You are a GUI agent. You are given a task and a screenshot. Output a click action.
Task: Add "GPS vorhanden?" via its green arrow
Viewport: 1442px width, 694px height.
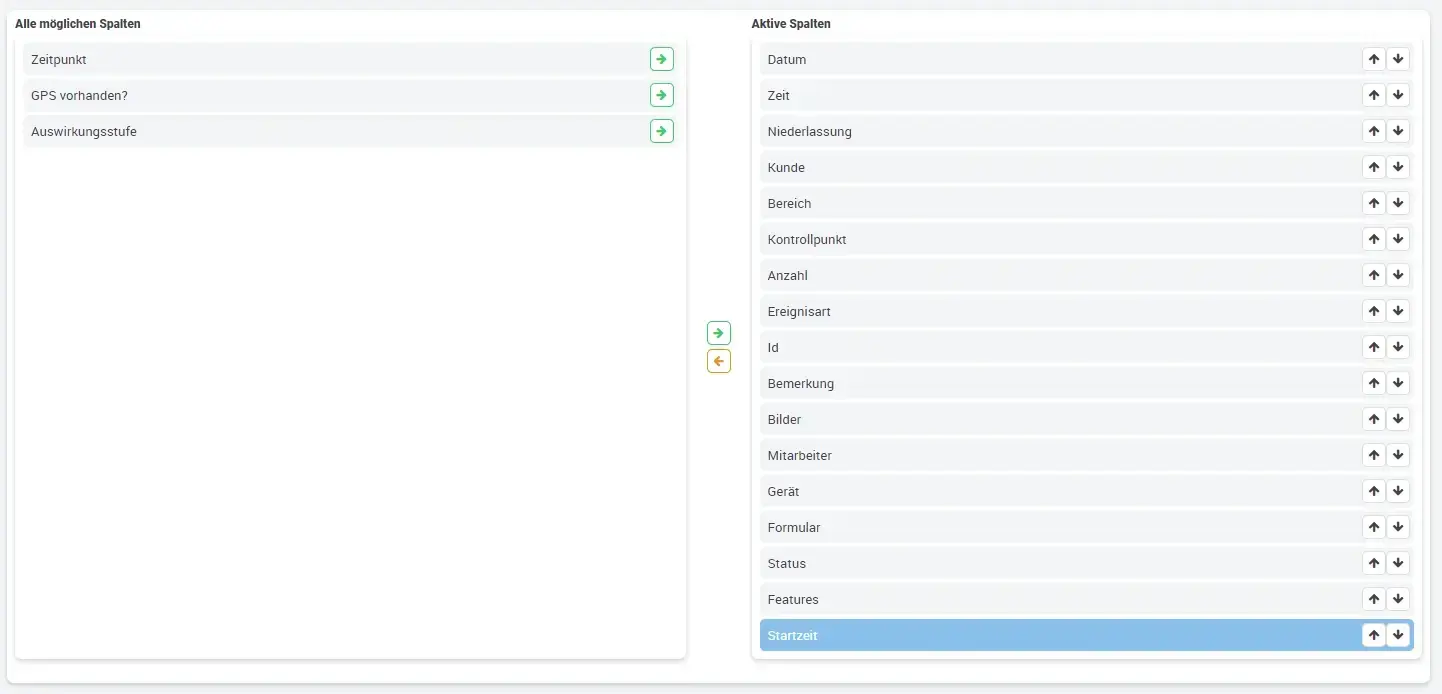click(661, 95)
